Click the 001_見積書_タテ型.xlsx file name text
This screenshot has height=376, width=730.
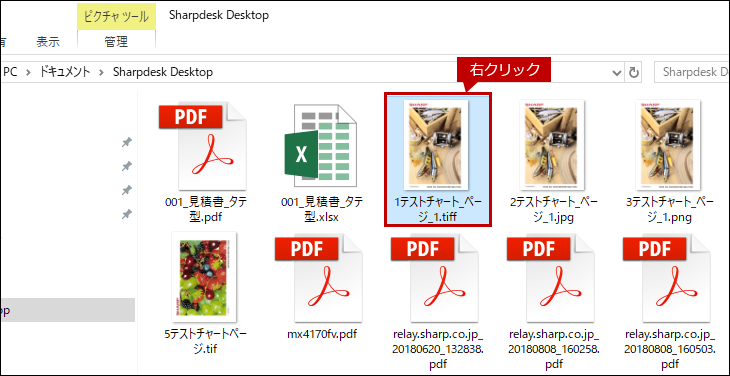[322, 209]
